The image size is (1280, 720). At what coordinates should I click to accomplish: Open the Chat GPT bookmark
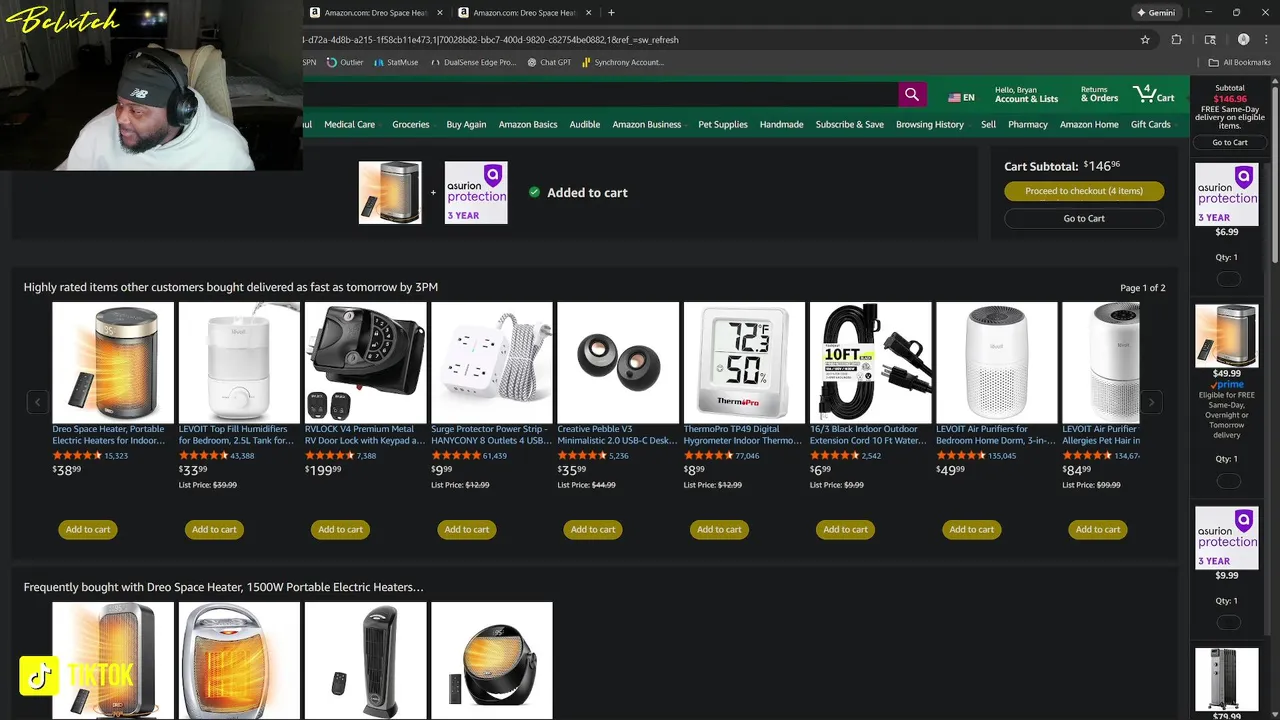pyautogui.click(x=549, y=62)
